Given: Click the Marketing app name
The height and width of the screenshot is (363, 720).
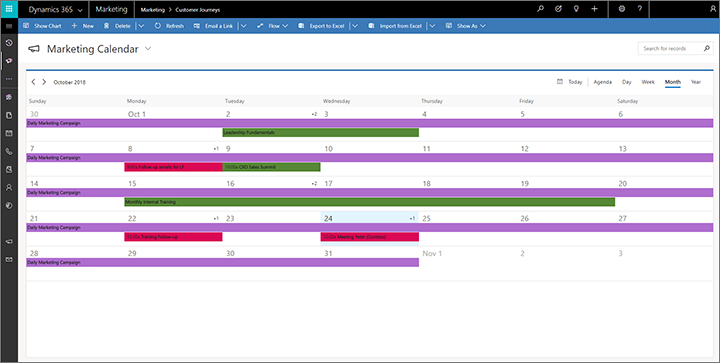Looking at the screenshot, I should 112,9.
